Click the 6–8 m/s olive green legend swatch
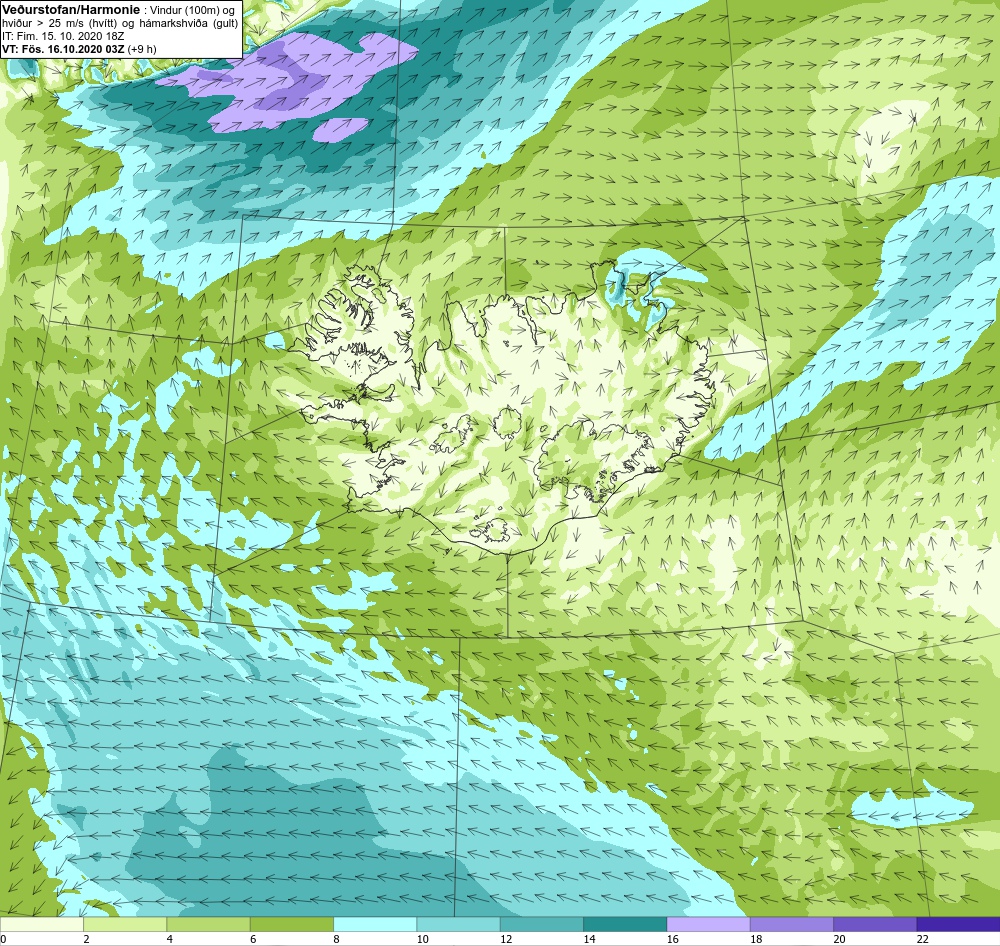 click(291, 924)
